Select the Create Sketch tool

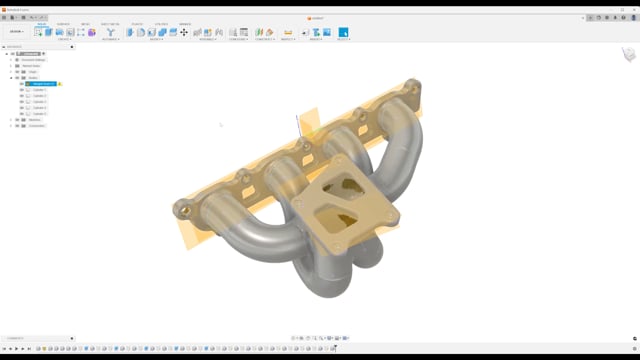38,32
